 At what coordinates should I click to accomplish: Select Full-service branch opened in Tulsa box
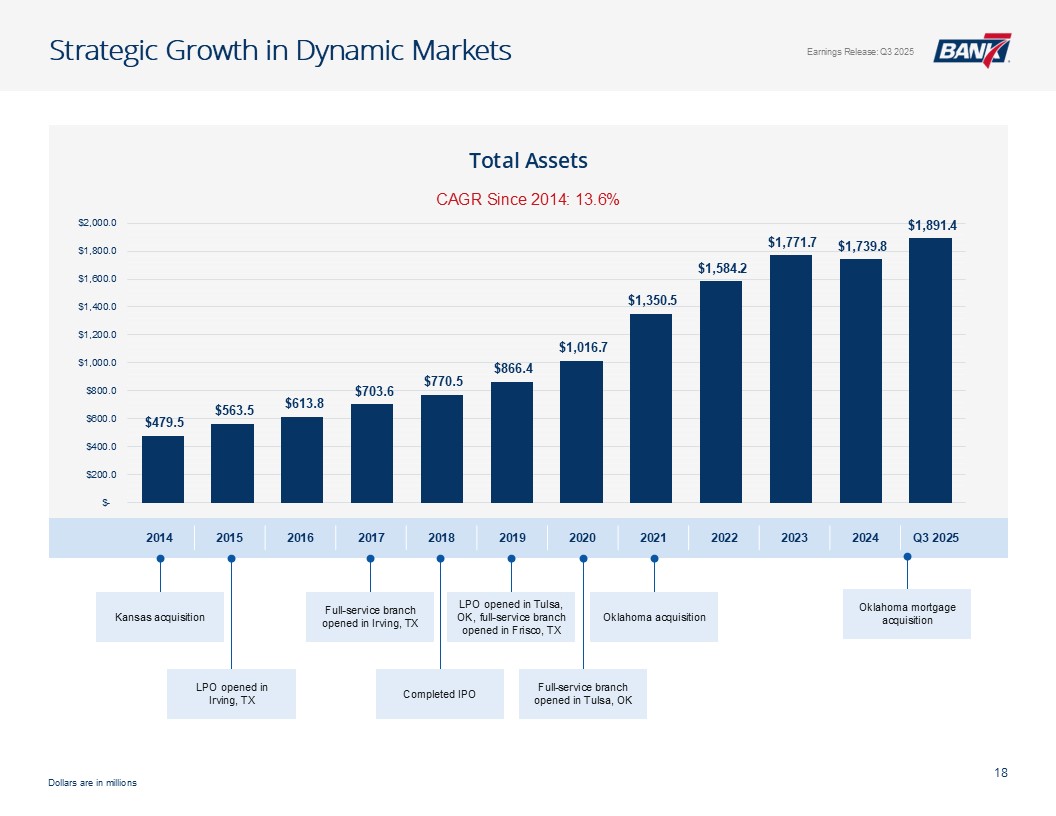(582, 694)
